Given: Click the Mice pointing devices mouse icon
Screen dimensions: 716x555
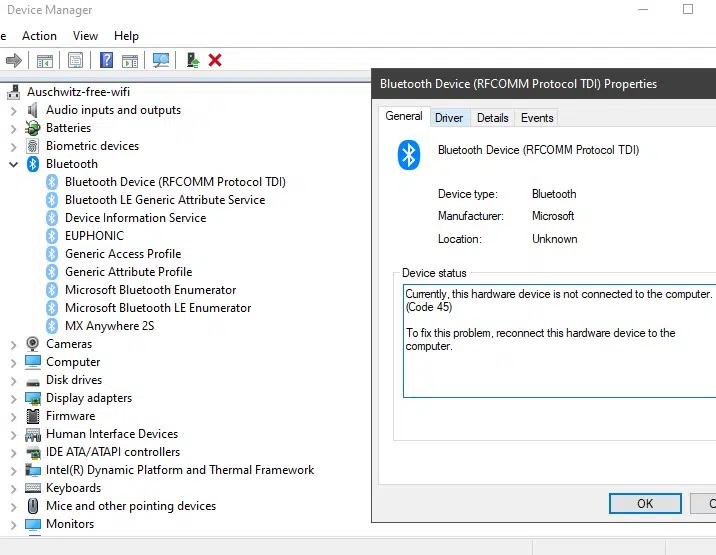Looking at the screenshot, I should 33,506.
